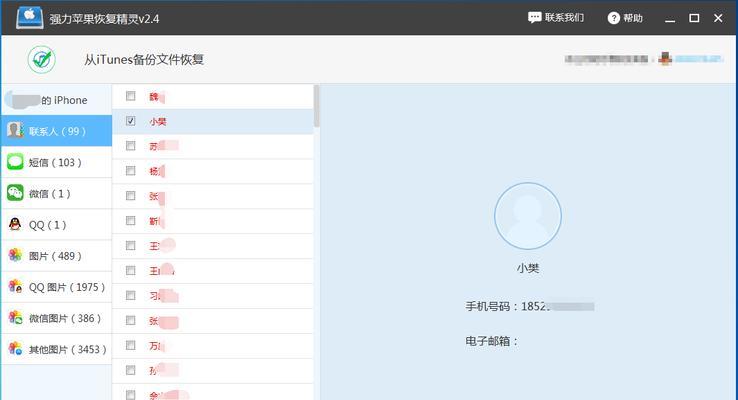Open the 联系我们 chat icon
Screen dimensions: 738x400
click(x=534, y=18)
